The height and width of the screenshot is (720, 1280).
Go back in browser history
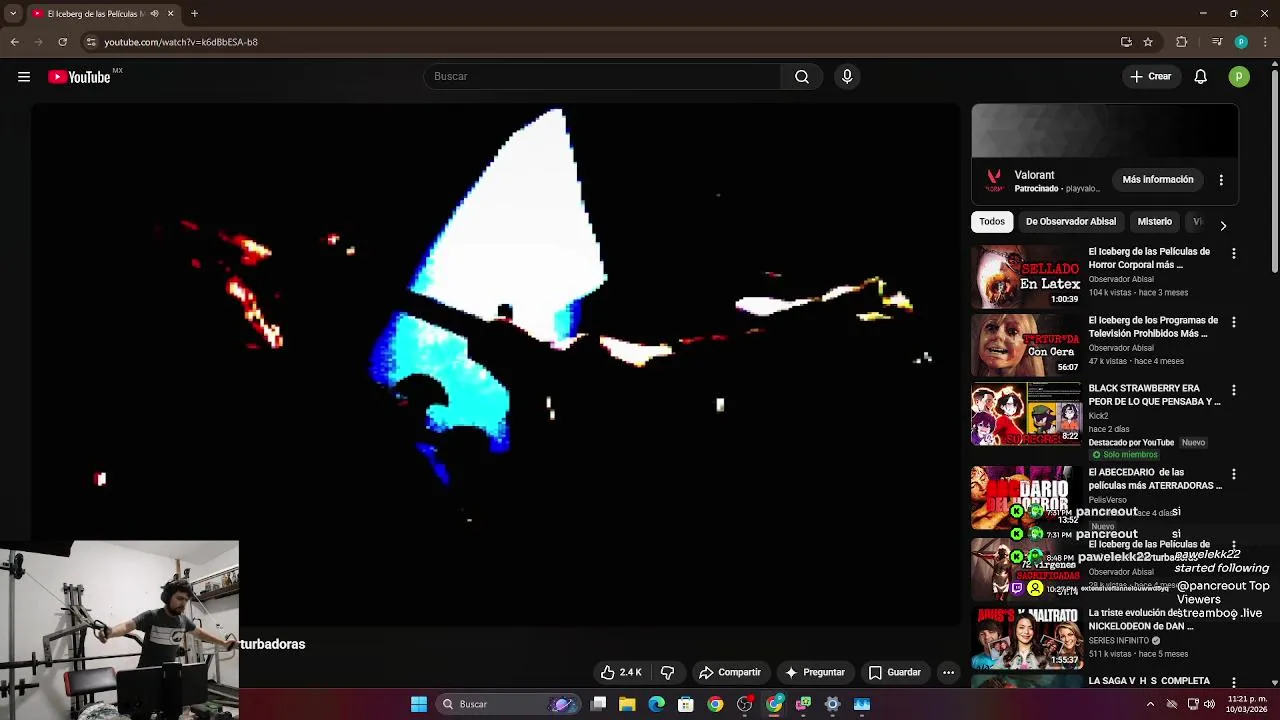(14, 42)
